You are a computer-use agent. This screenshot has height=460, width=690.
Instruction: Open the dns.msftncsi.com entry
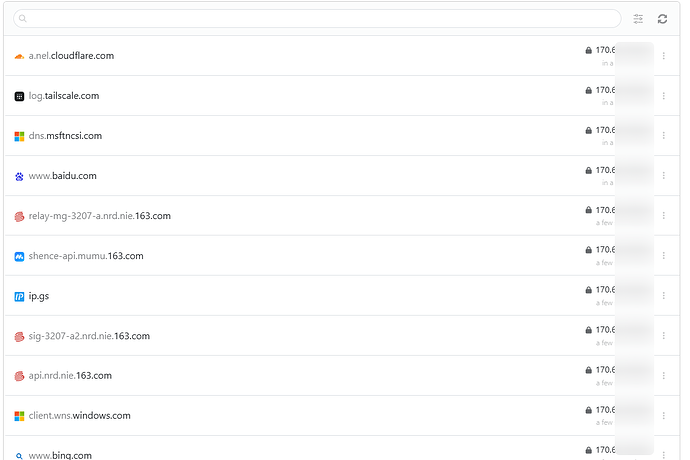pos(65,136)
